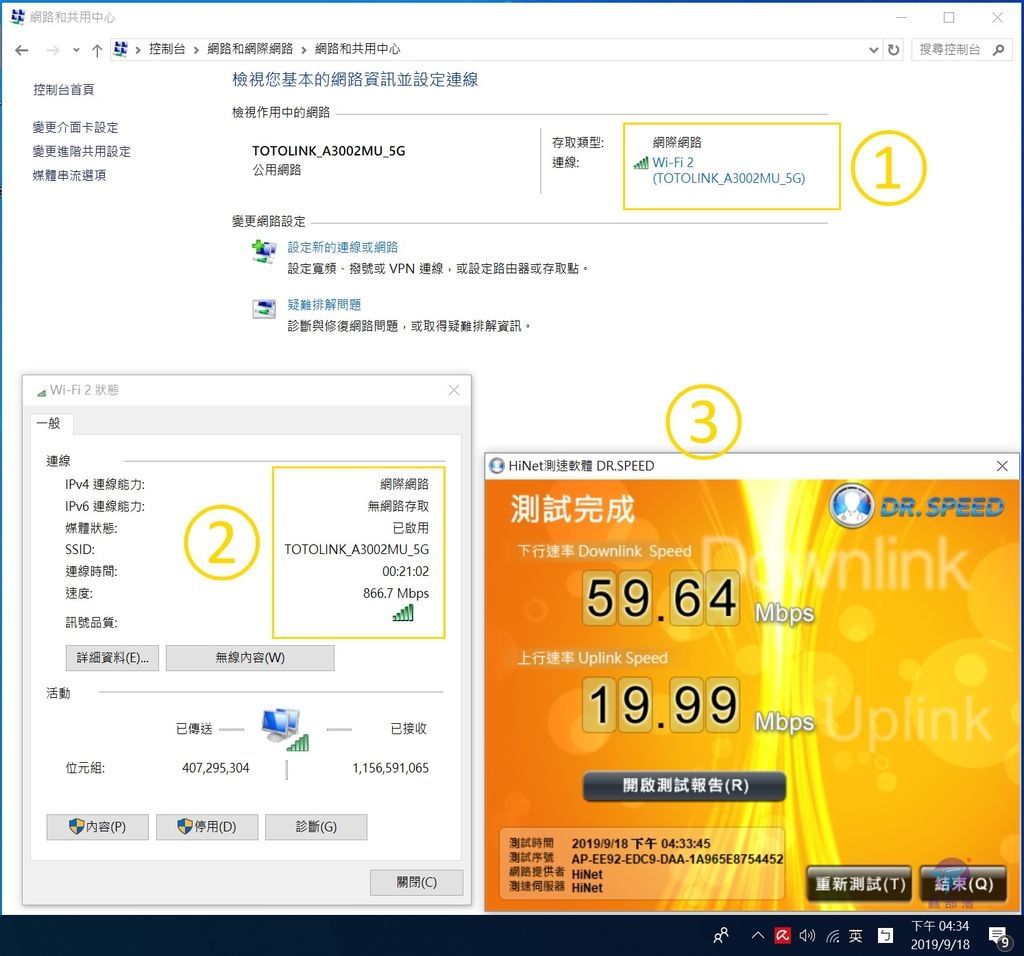
Task: Click 停用(D) to disable Wi-Fi
Action: point(207,827)
